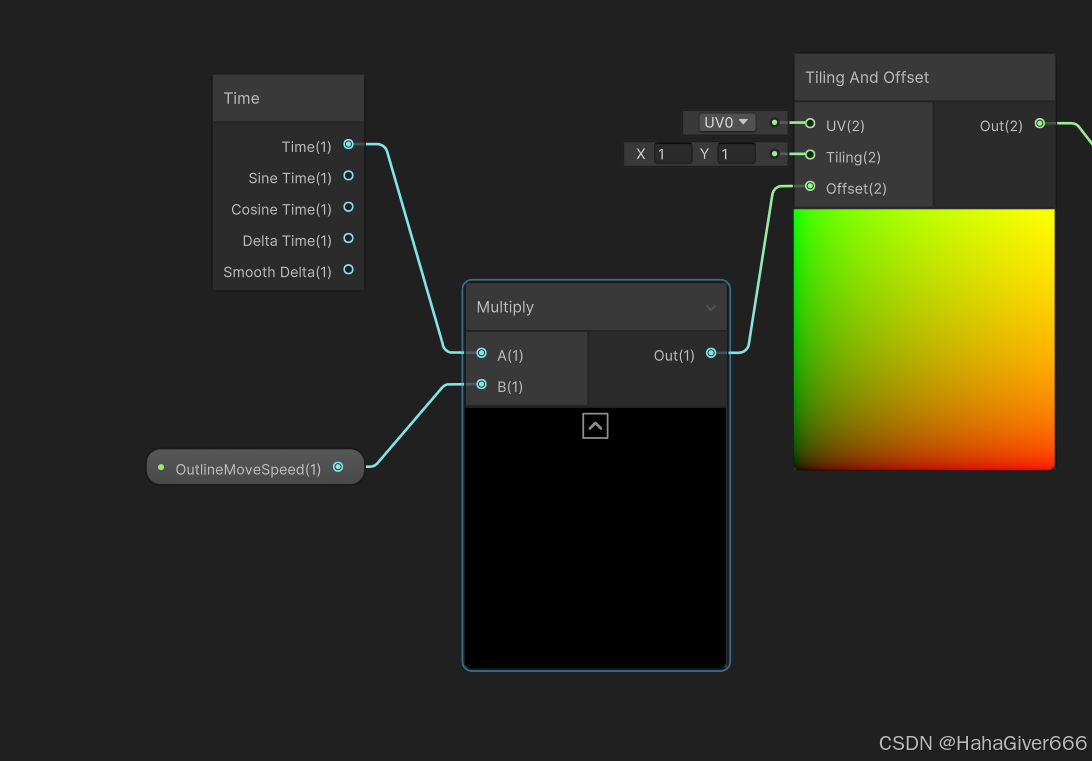
Task: Click the Sine Time(1) output port
Action: (x=348, y=176)
